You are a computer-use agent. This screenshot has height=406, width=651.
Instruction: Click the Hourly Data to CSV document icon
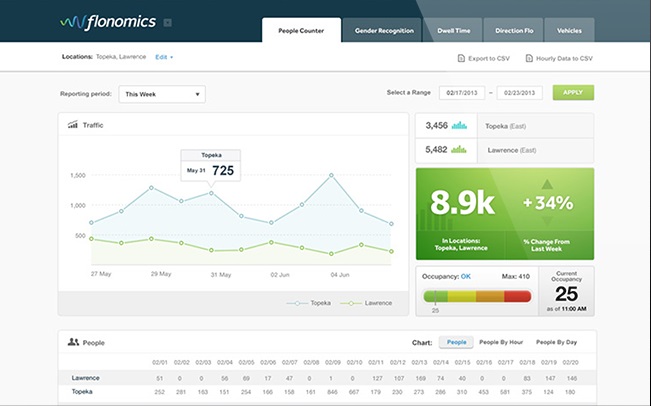[x=528, y=58]
